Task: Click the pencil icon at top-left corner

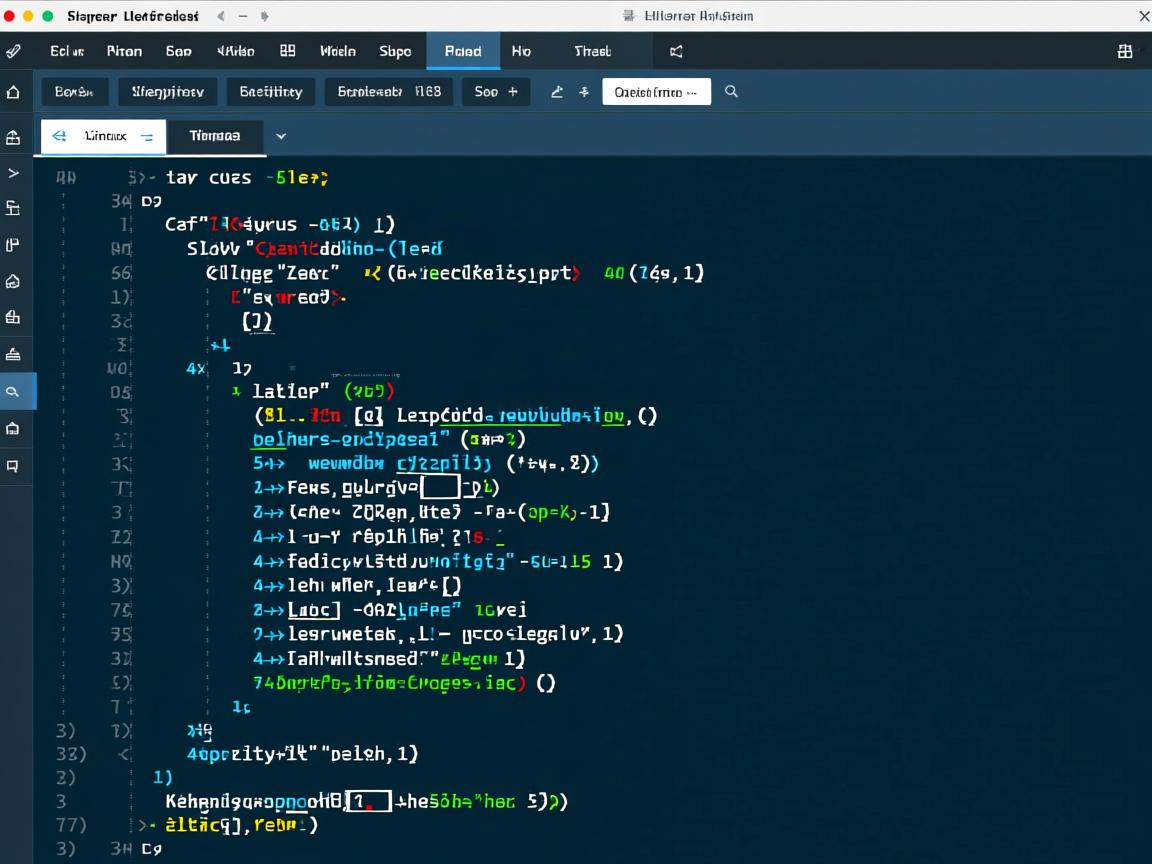Action: coord(13,51)
